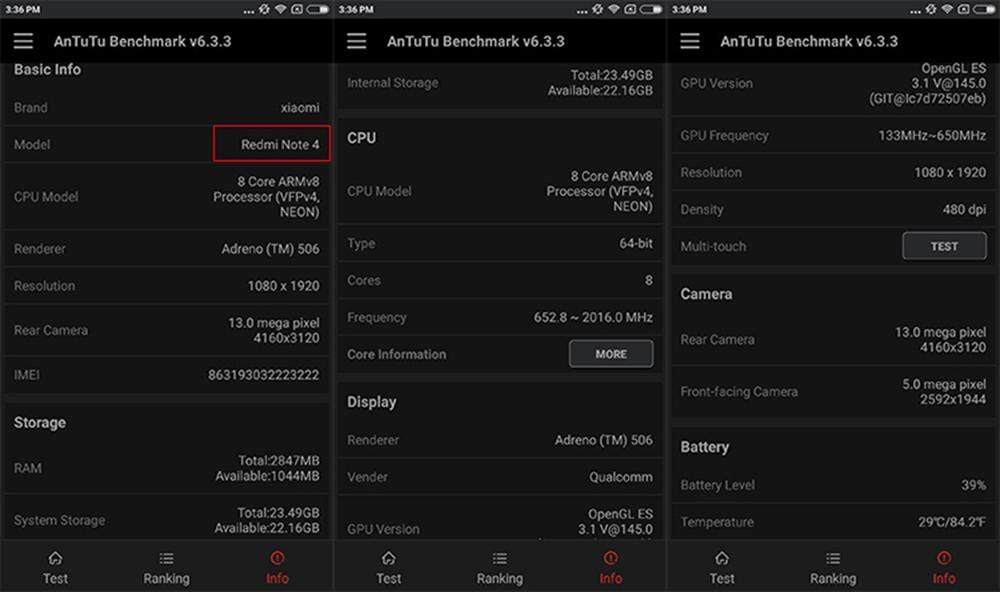Tap AnTuTu Benchmark v6.3.3 title in middle screen
1000x592 pixels.
tap(476, 42)
